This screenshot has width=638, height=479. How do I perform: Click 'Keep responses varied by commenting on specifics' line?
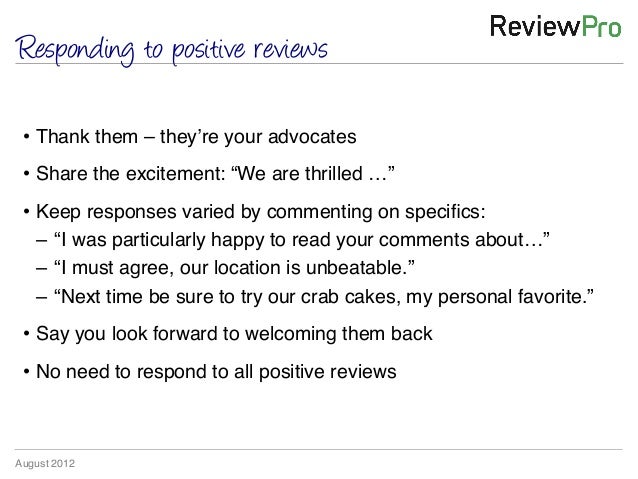(260, 212)
